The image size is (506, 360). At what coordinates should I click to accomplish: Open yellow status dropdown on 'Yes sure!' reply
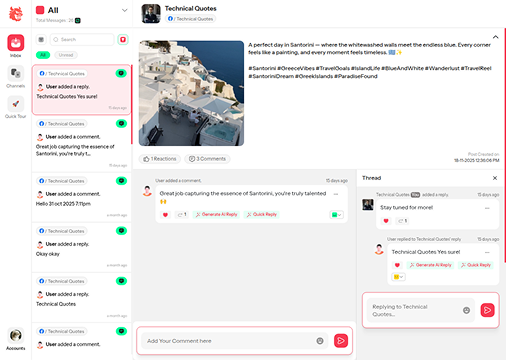[398, 277]
